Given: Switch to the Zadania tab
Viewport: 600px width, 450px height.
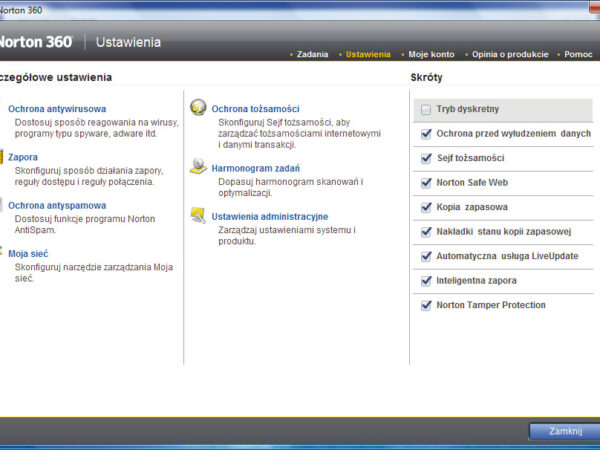Looking at the screenshot, I should (x=312, y=54).
